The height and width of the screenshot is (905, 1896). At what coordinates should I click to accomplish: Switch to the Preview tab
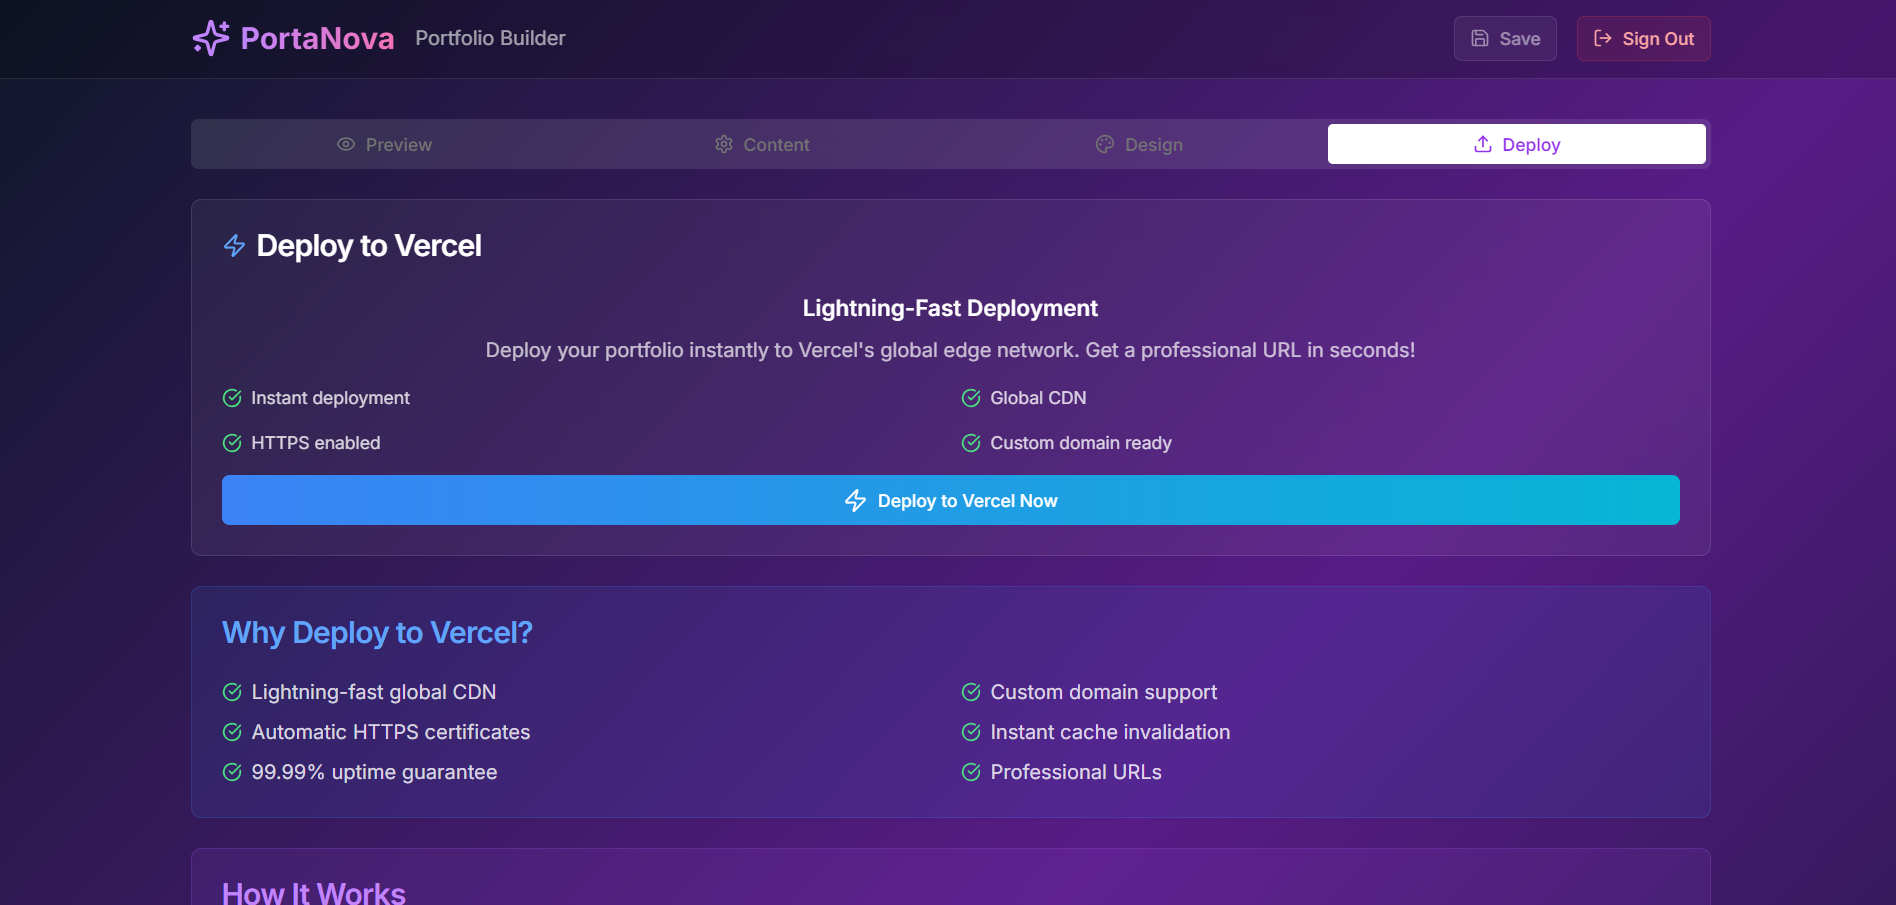(384, 144)
